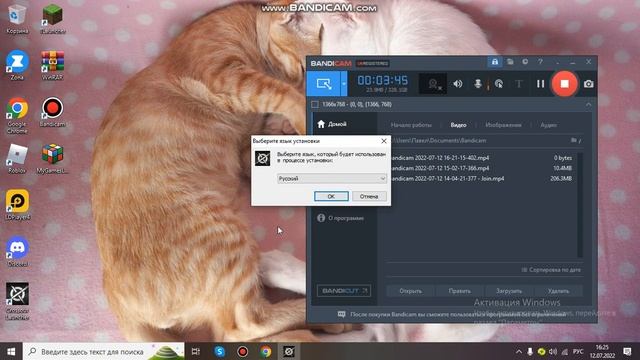Click the launcher icon below Discord on desktop
The height and width of the screenshot is (360, 640).
point(17,301)
